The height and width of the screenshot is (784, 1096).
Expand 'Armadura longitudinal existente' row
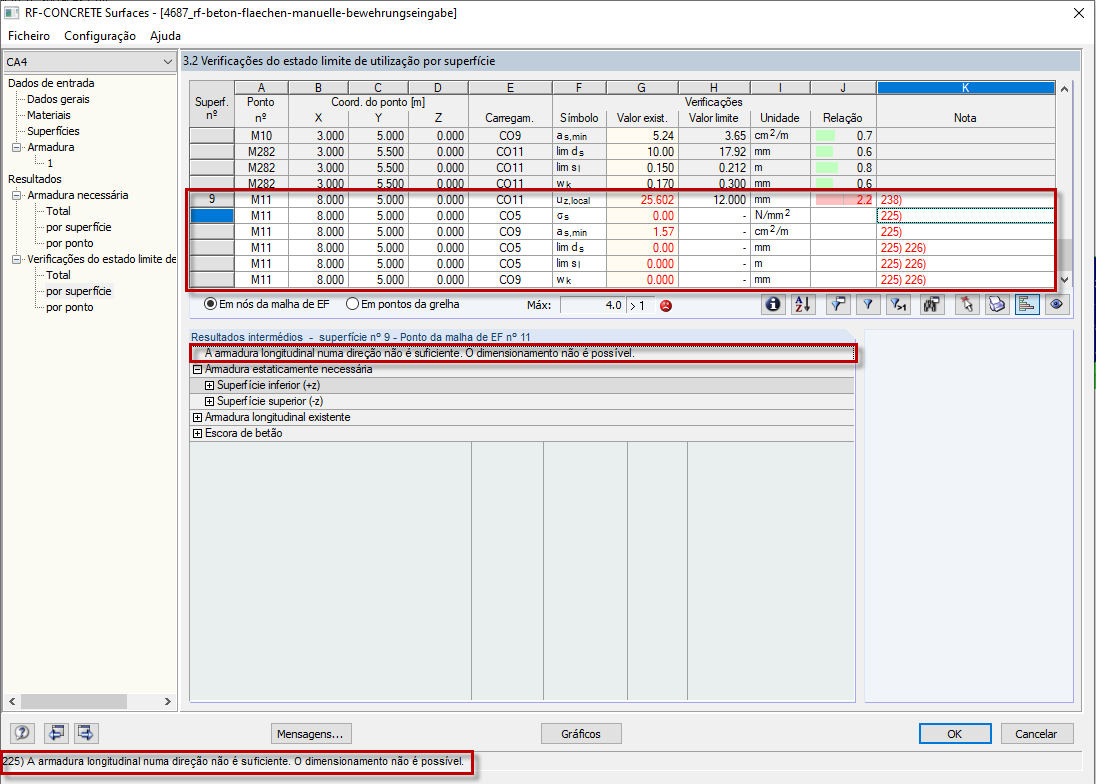[x=197, y=418]
